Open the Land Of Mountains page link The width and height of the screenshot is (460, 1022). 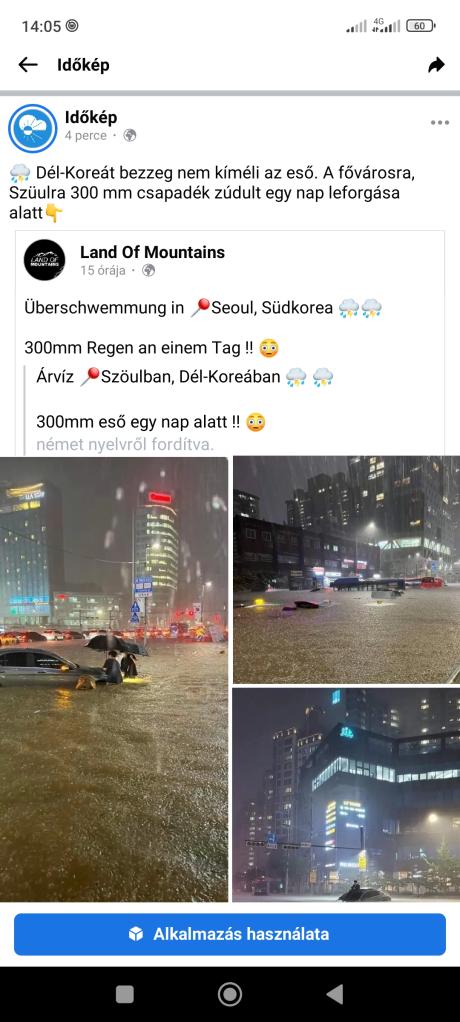[152, 252]
